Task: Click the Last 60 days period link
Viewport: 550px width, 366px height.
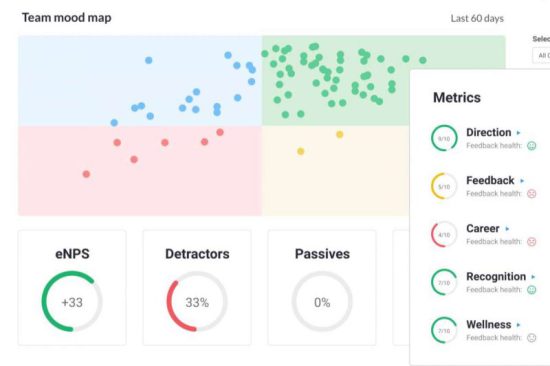Action: pyautogui.click(x=477, y=18)
